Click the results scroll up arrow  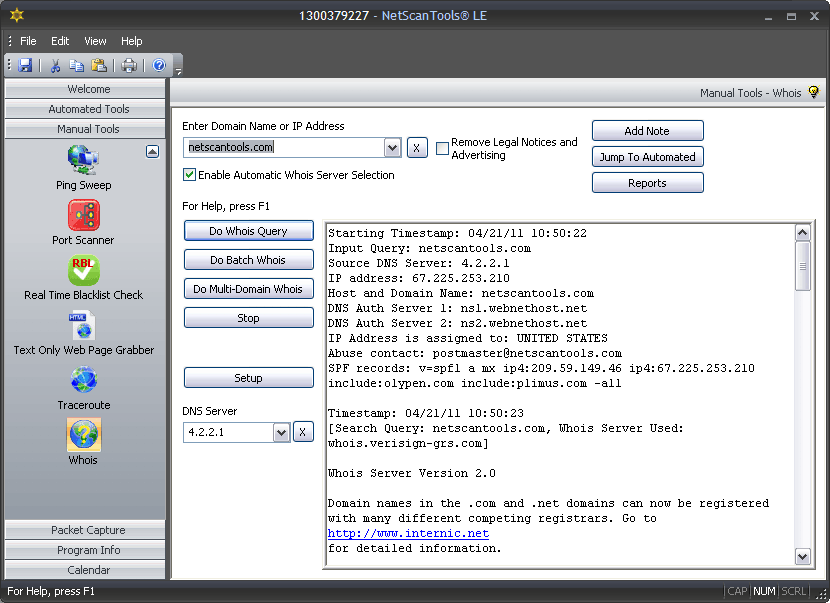[802, 232]
